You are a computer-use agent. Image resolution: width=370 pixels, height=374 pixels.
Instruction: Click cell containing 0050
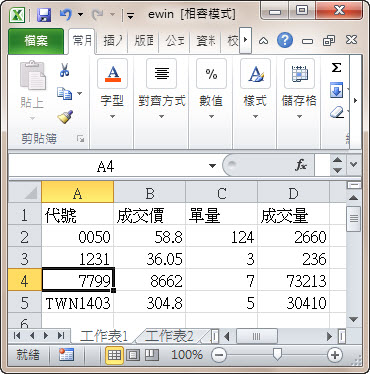[78, 236]
